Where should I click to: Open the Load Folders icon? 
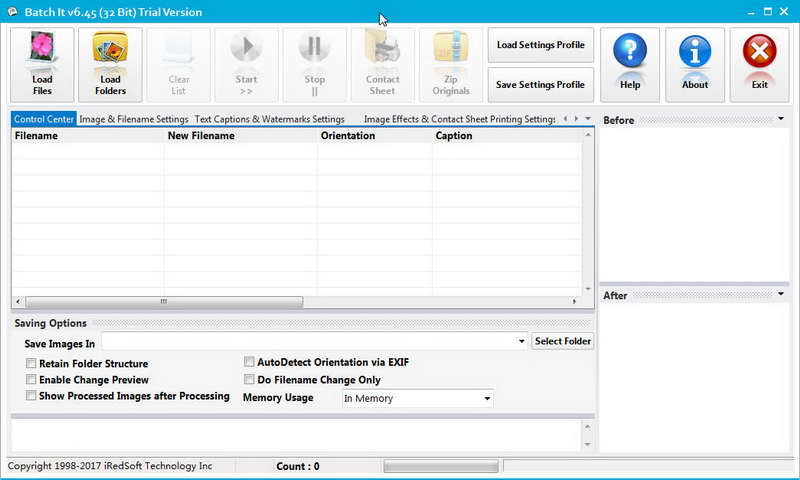tap(110, 49)
